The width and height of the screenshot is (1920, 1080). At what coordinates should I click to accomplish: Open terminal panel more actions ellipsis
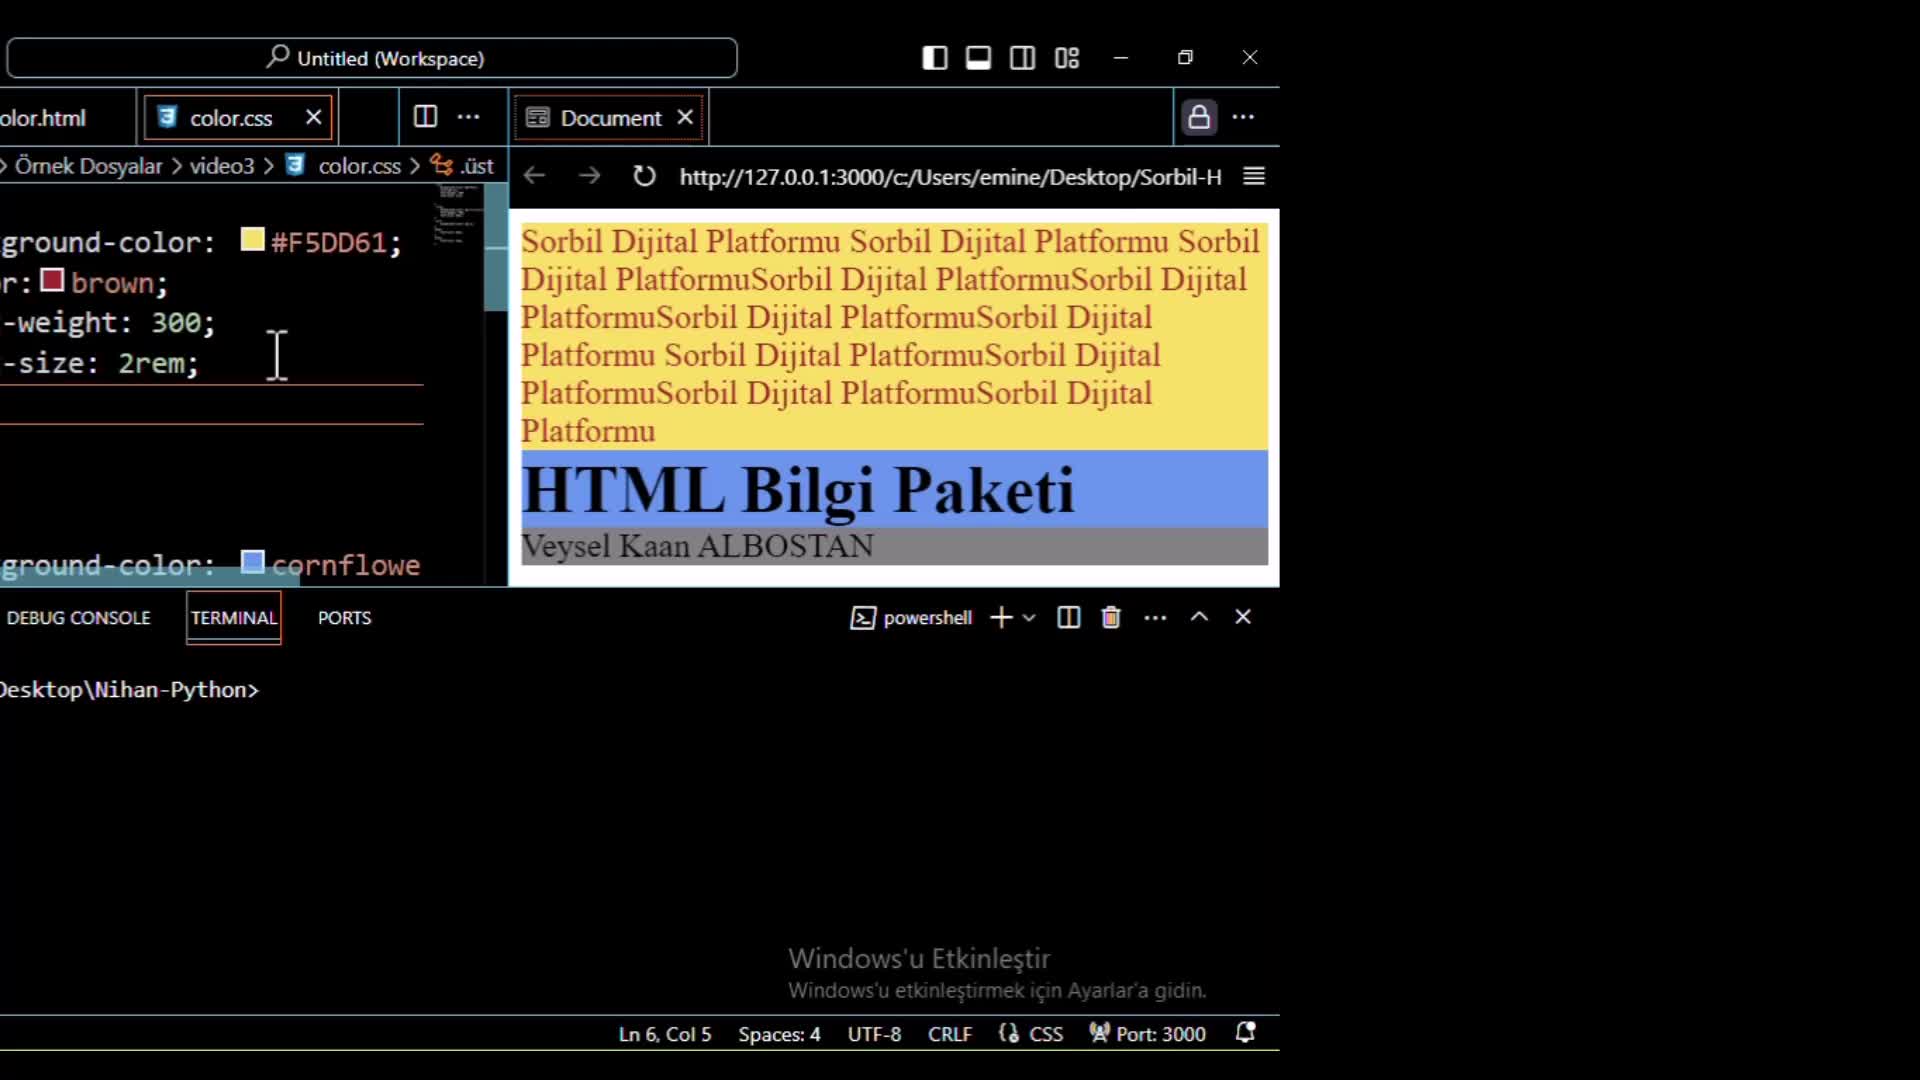(x=1155, y=618)
